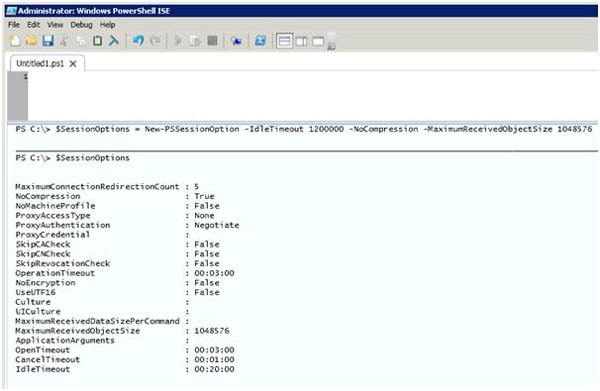Click the Cut scissors icon
The image size is (600, 391).
coord(64,41)
